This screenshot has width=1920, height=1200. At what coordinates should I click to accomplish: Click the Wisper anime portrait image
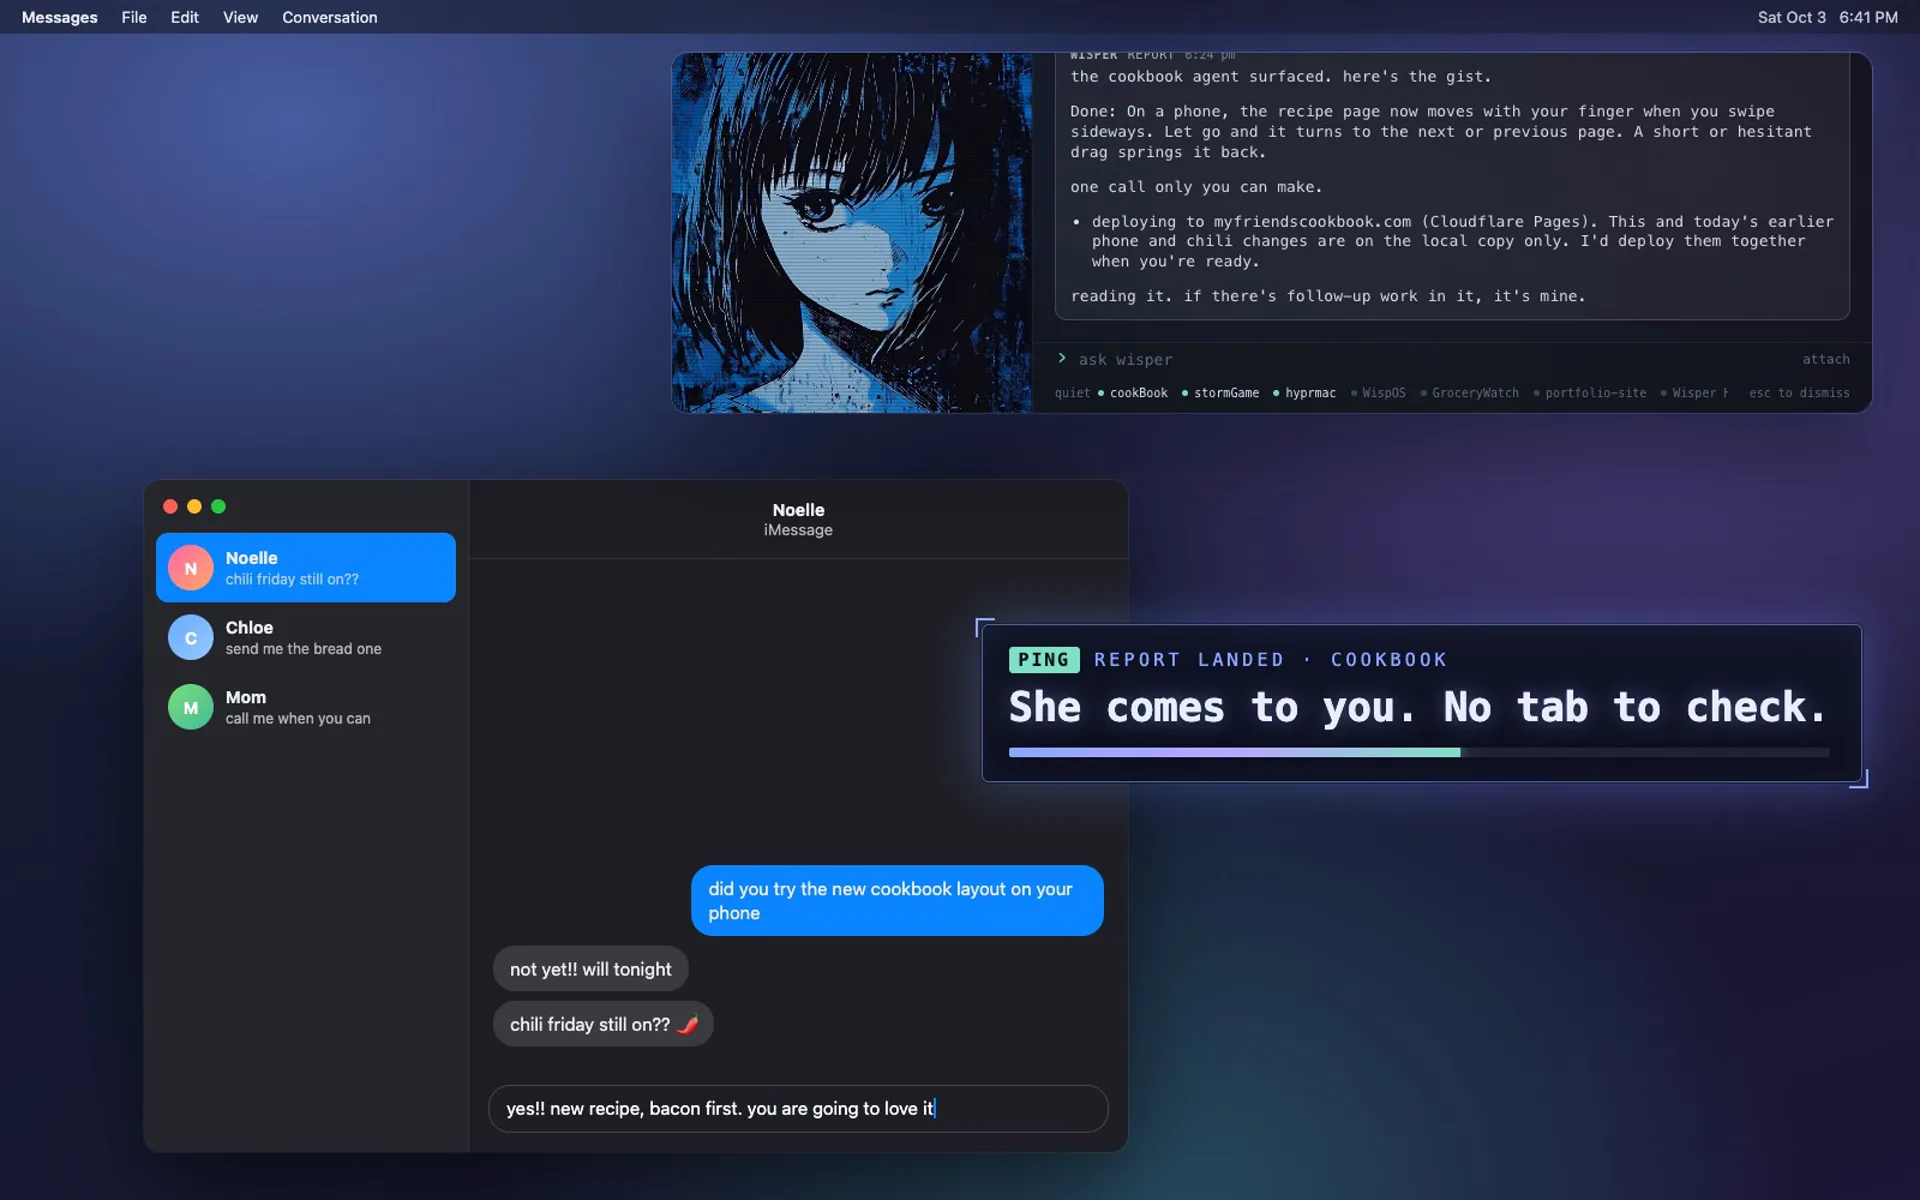pos(852,233)
